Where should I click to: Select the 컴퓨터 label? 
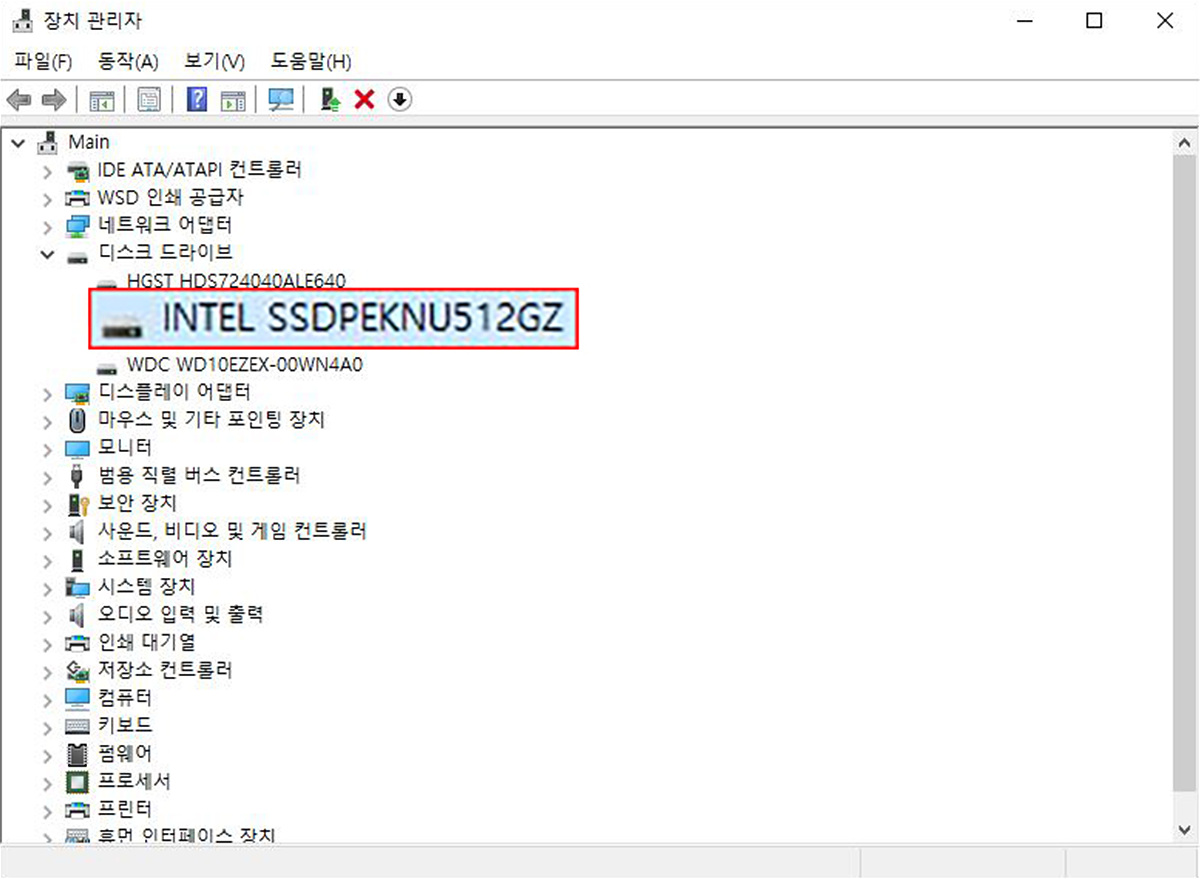pos(125,697)
